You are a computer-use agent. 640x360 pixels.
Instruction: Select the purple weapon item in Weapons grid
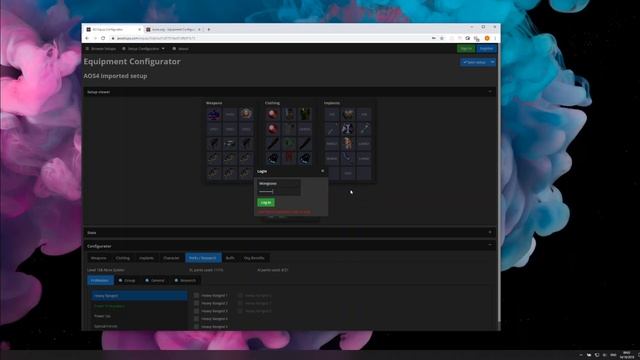tap(214, 114)
